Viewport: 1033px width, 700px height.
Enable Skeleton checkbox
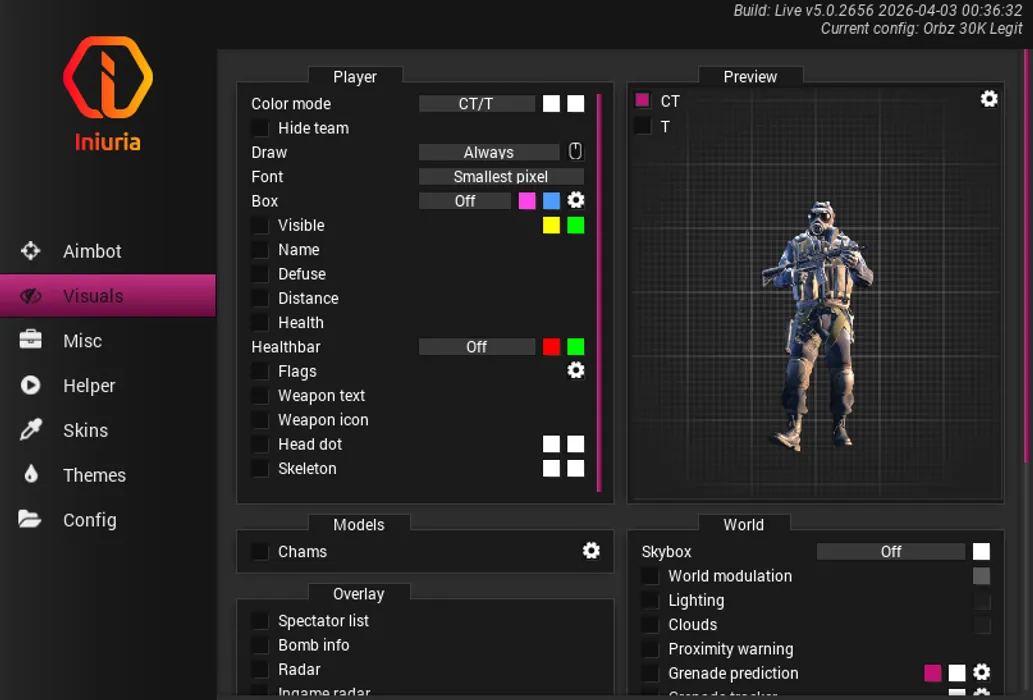click(260, 469)
